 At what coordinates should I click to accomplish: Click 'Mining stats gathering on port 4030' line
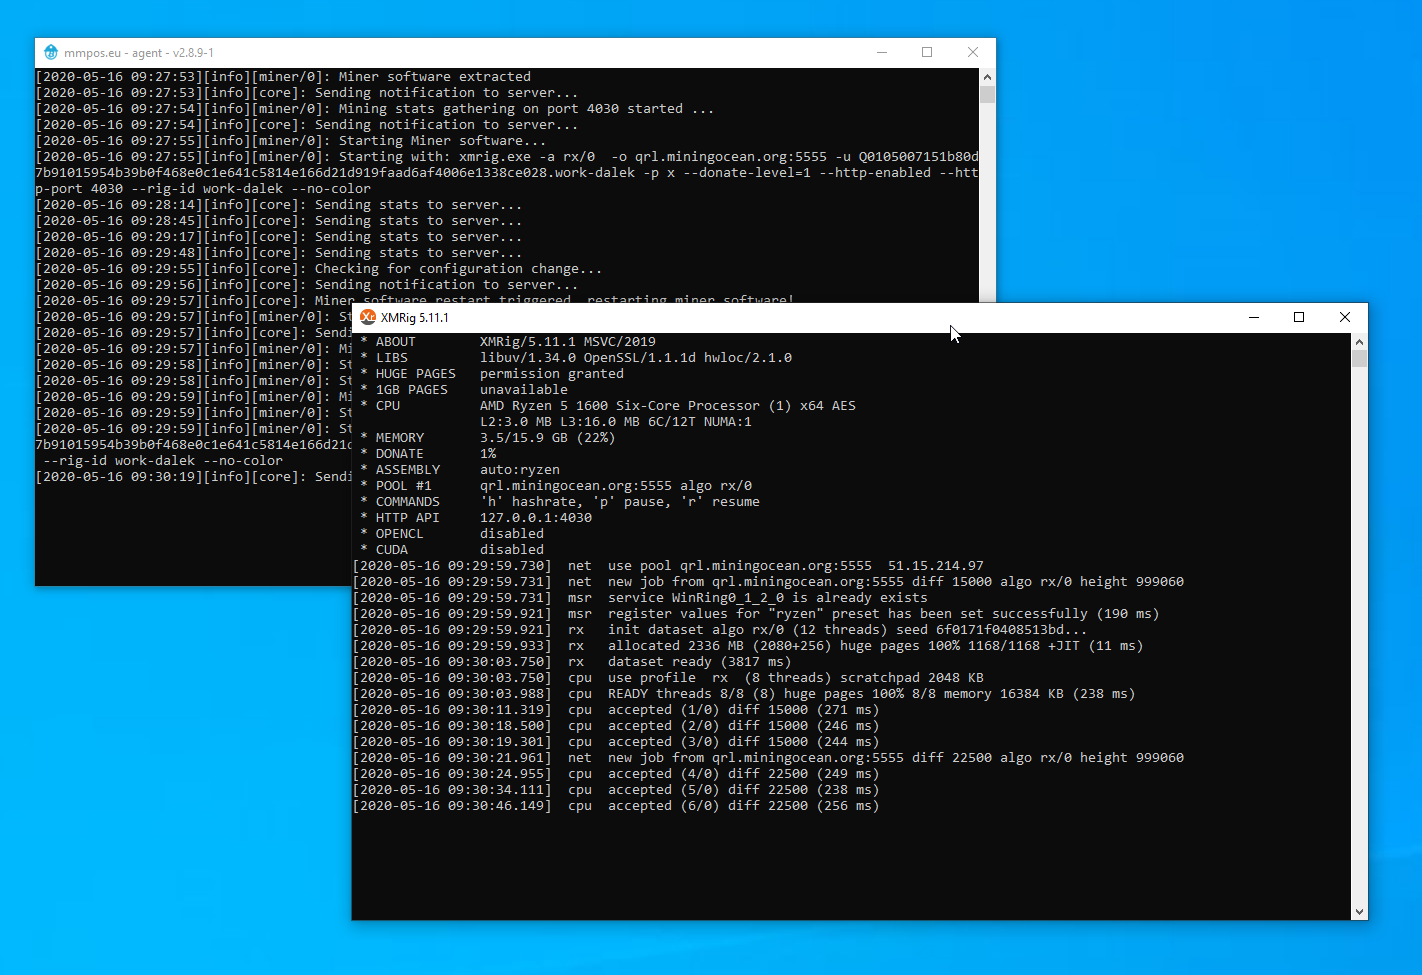pos(375,108)
